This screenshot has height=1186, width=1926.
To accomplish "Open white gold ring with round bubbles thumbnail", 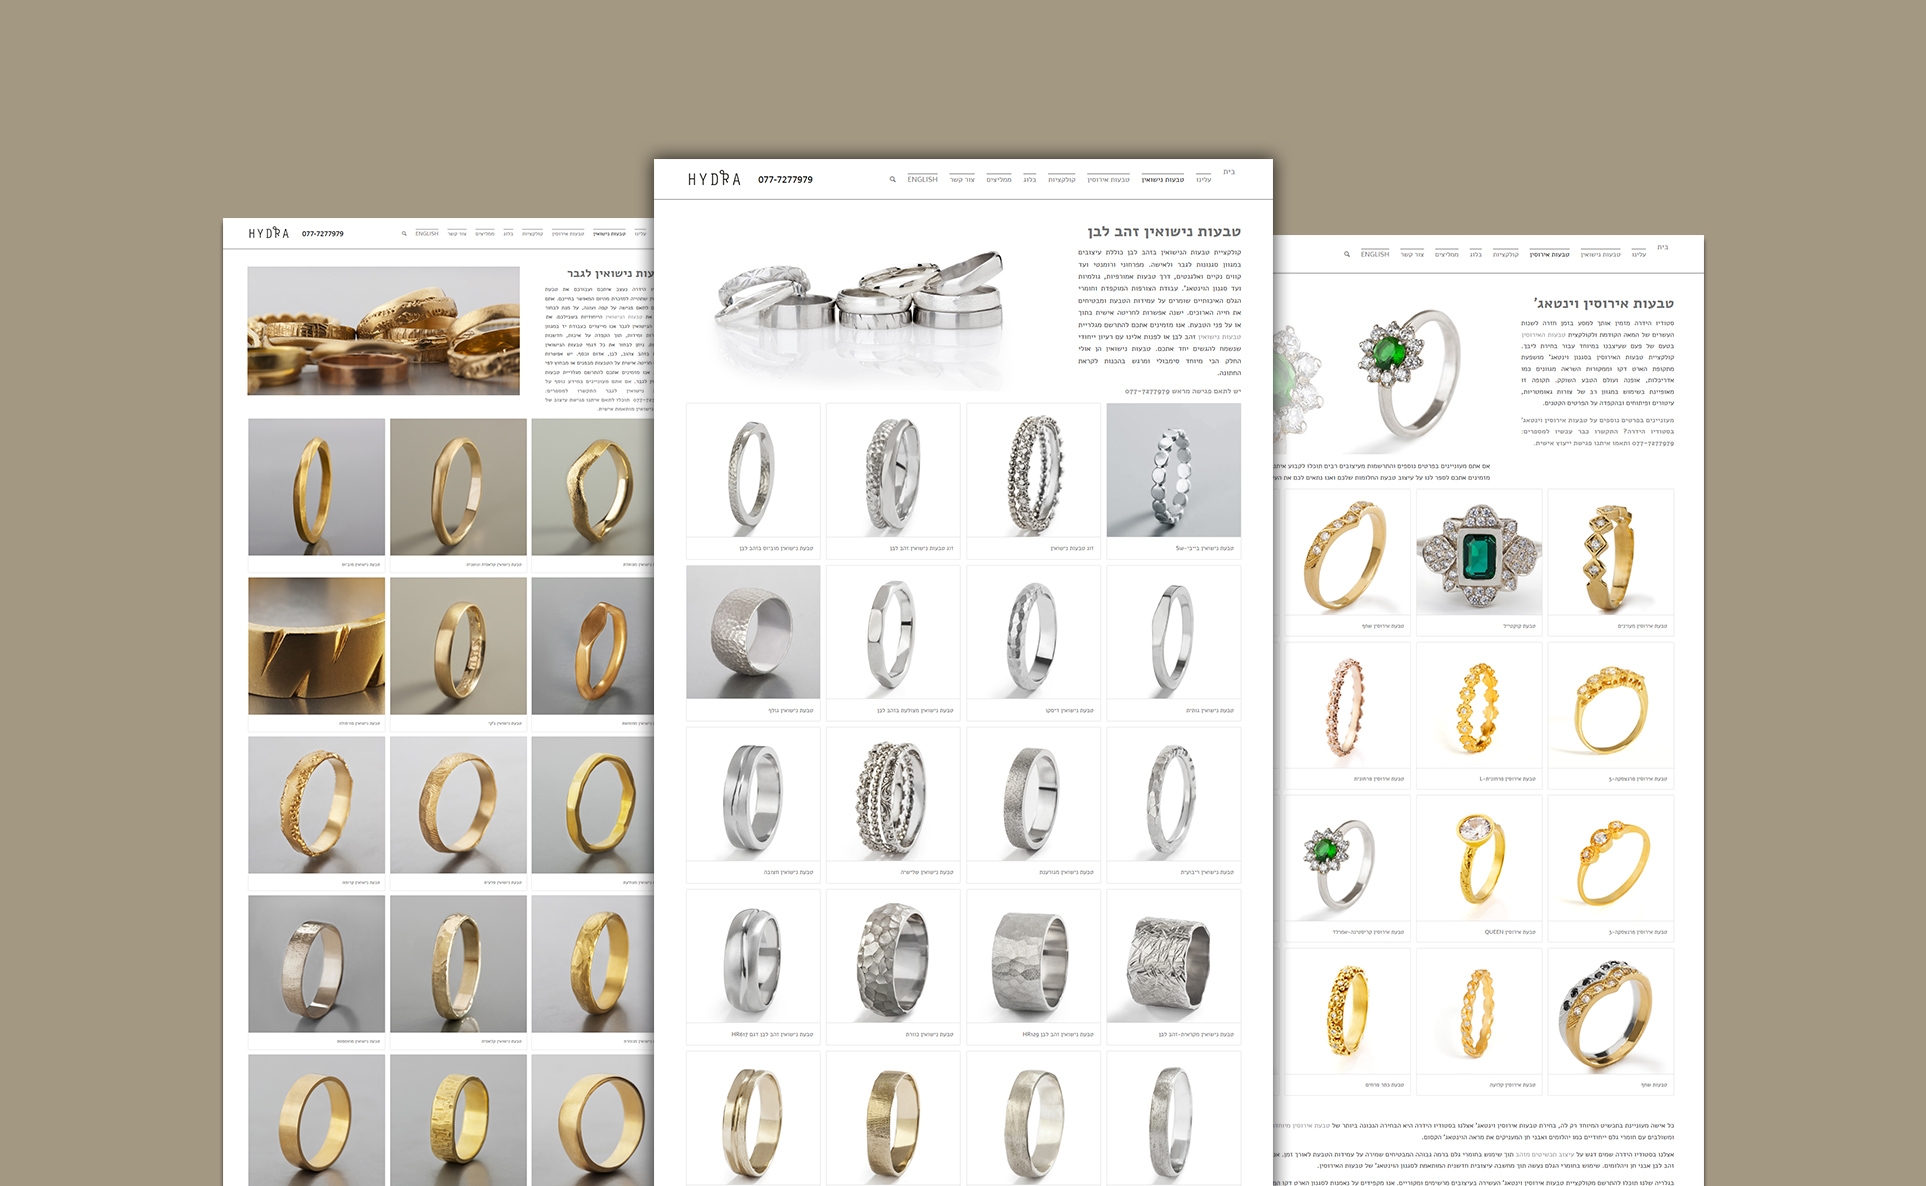I will [1173, 470].
